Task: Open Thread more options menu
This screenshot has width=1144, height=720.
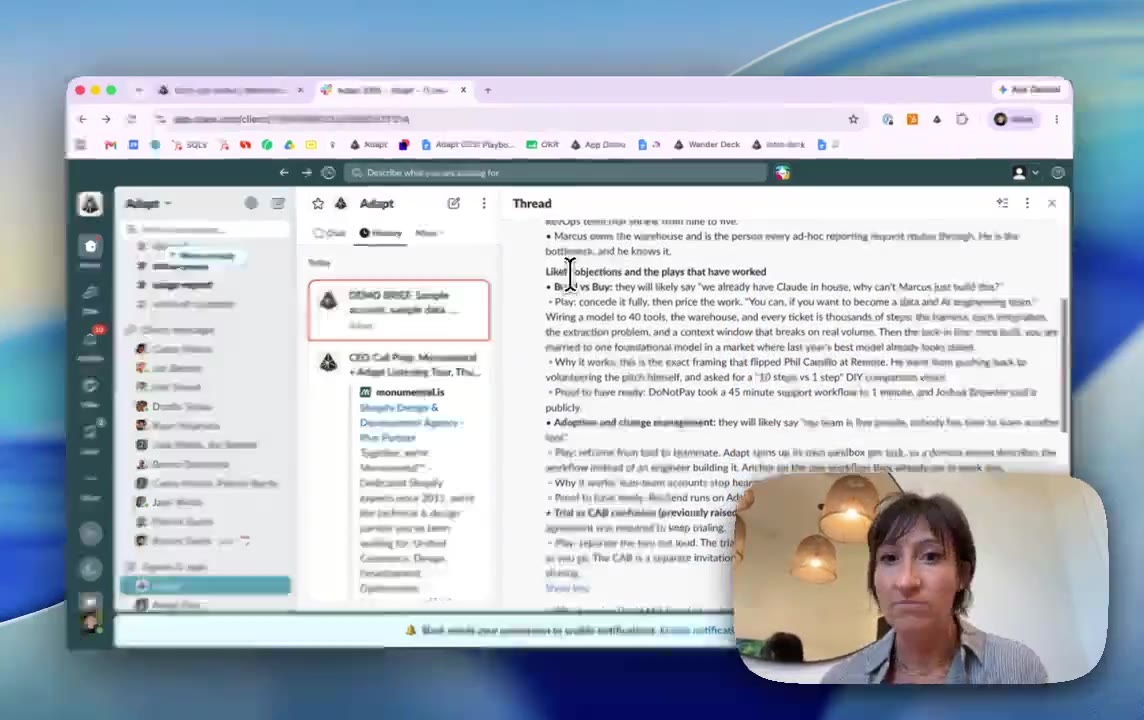Action: 1027,203
